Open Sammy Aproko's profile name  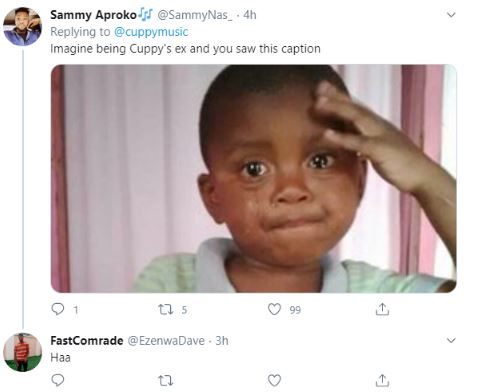point(93,15)
